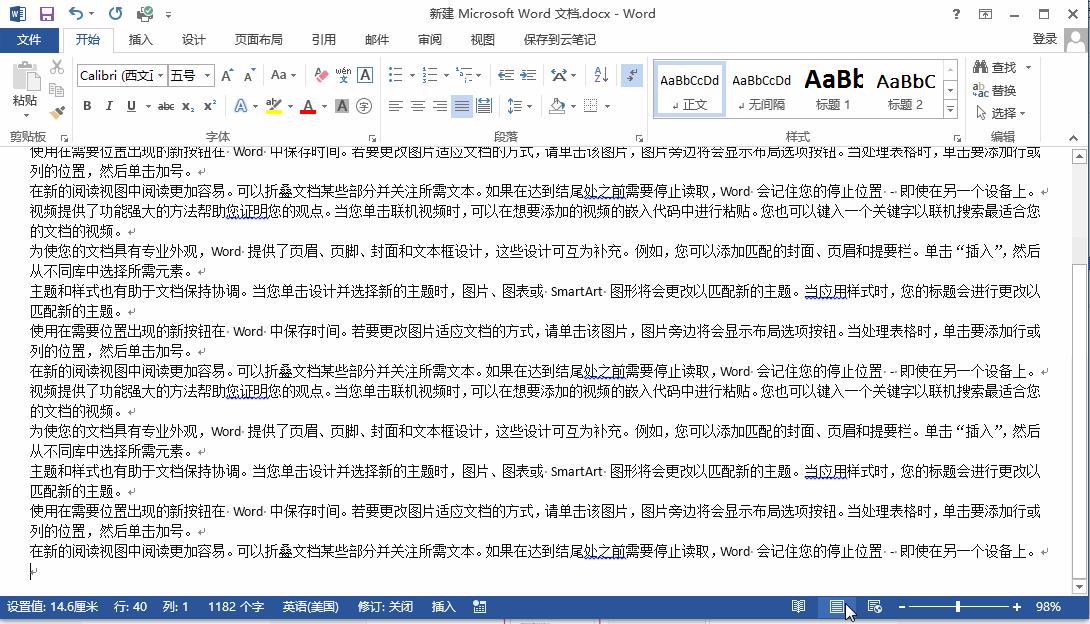The width and height of the screenshot is (1090, 624).
Task: Click the 替换 command
Action: pyautogui.click(x=1003, y=90)
